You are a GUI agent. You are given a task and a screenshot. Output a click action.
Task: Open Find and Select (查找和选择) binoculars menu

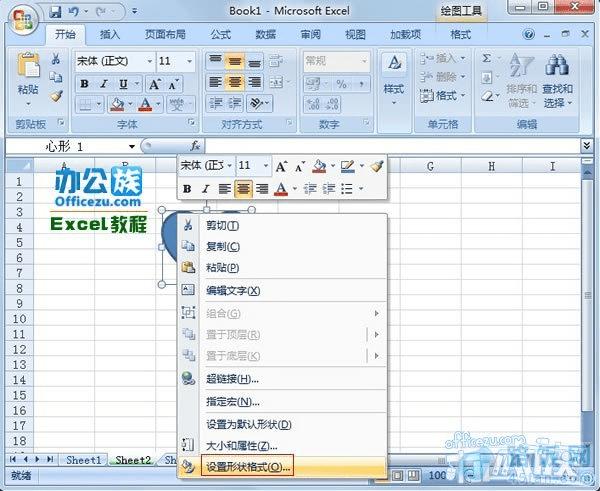point(557,81)
